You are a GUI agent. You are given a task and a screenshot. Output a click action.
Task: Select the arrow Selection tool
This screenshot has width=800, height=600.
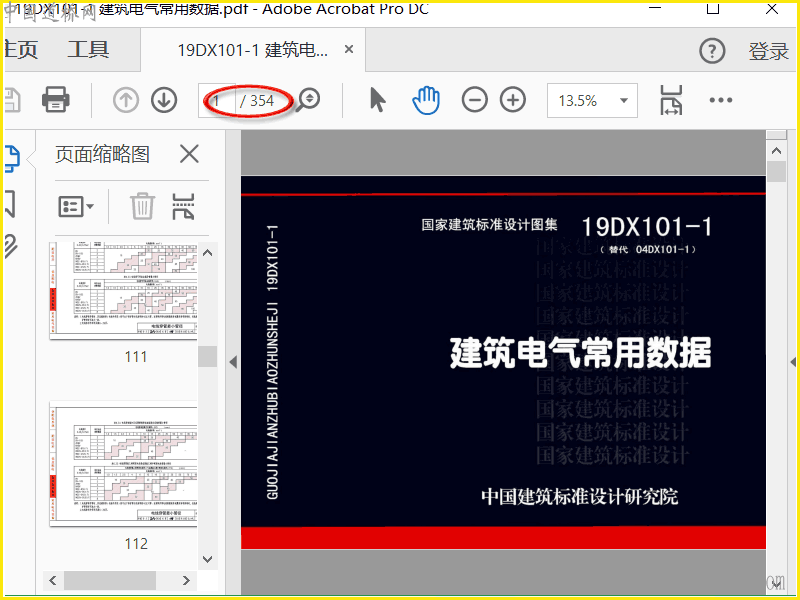pyautogui.click(x=378, y=99)
